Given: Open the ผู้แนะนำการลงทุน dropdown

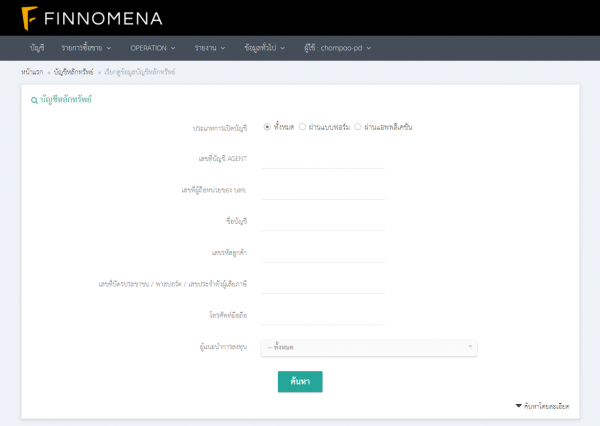Looking at the screenshot, I should [369, 347].
